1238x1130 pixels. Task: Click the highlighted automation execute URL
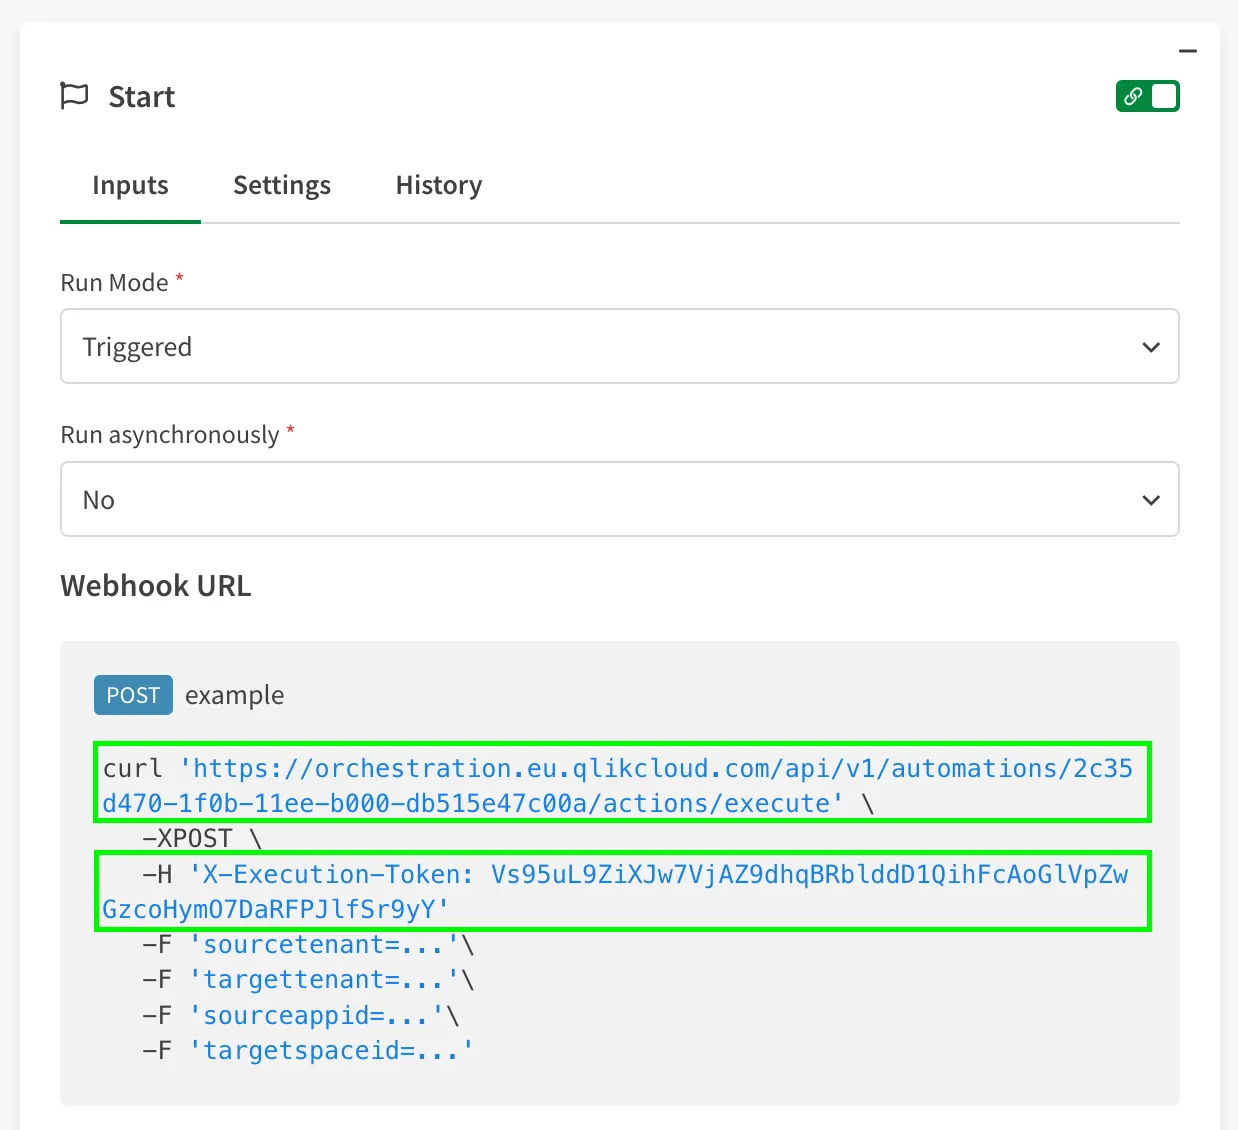[620, 785]
